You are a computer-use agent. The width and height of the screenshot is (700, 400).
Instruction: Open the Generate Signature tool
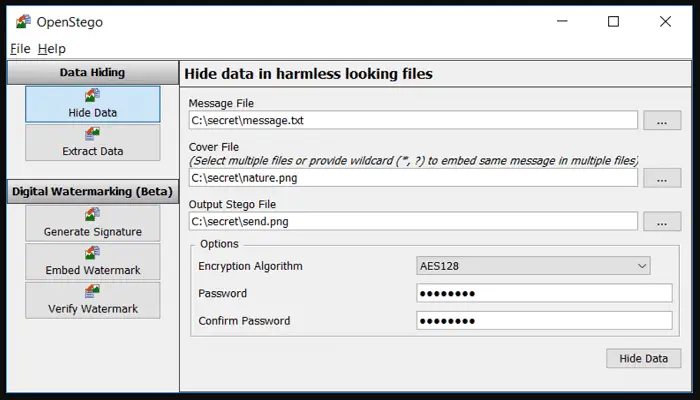[92, 223]
